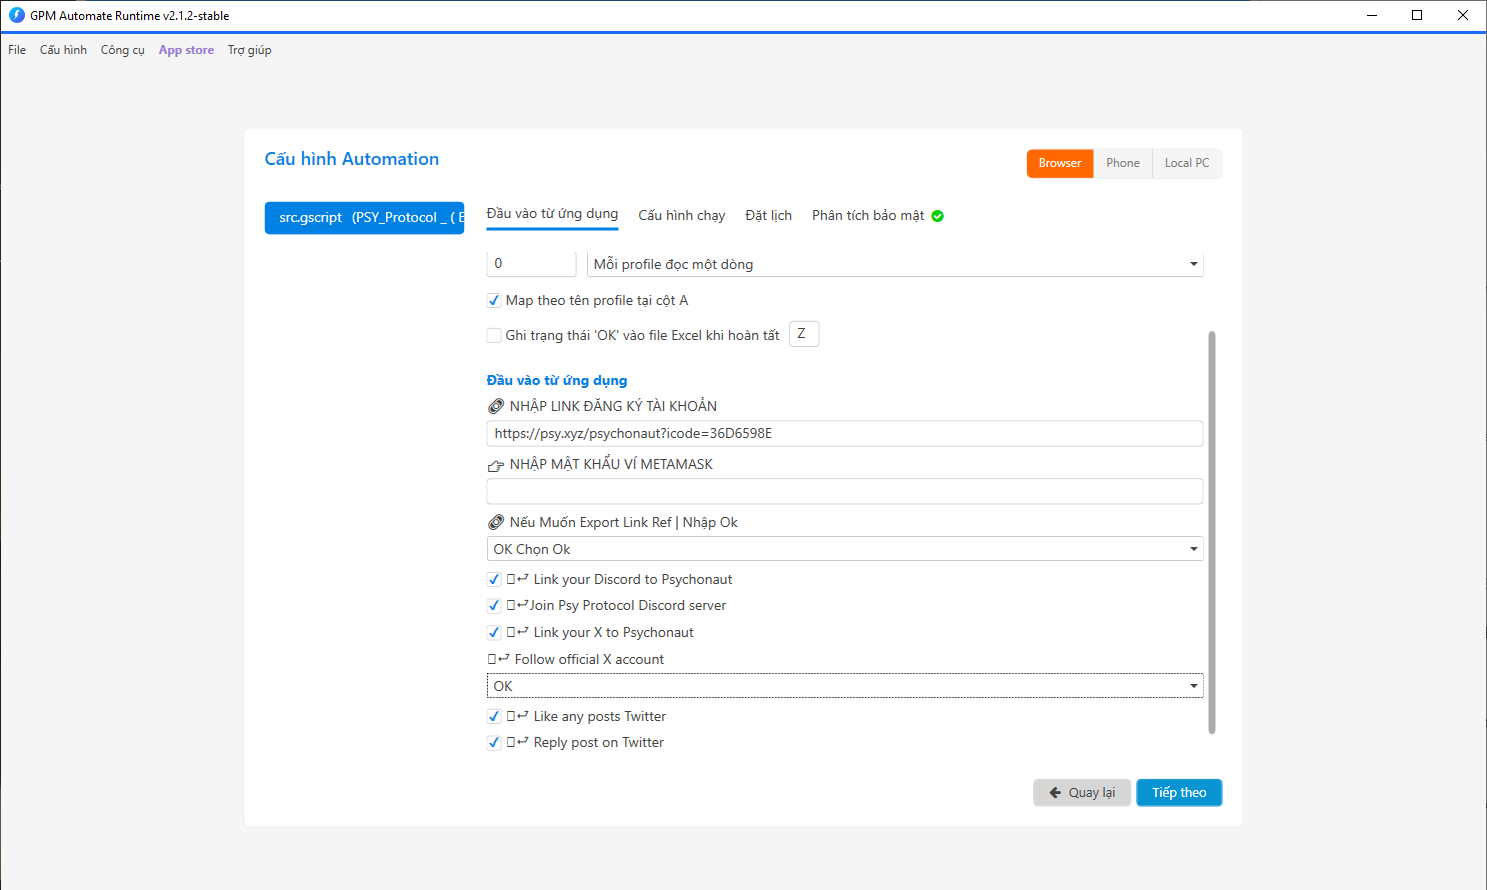Click the back arrow icon on Quay lại

(x=1055, y=793)
